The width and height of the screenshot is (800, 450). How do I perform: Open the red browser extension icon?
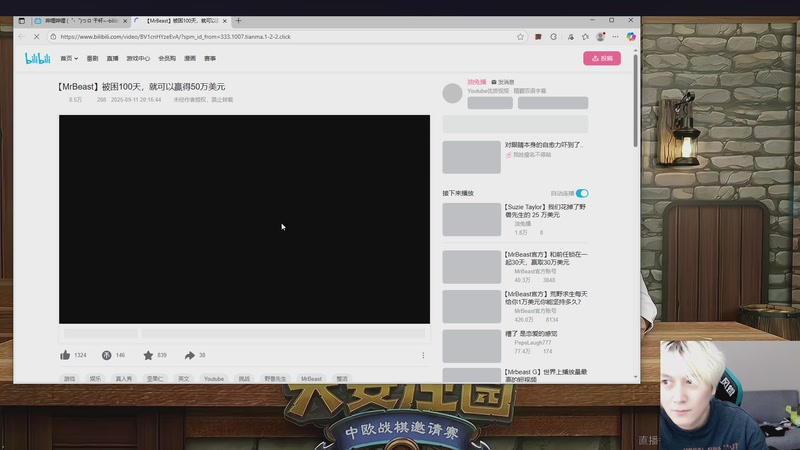pyautogui.click(x=538, y=37)
